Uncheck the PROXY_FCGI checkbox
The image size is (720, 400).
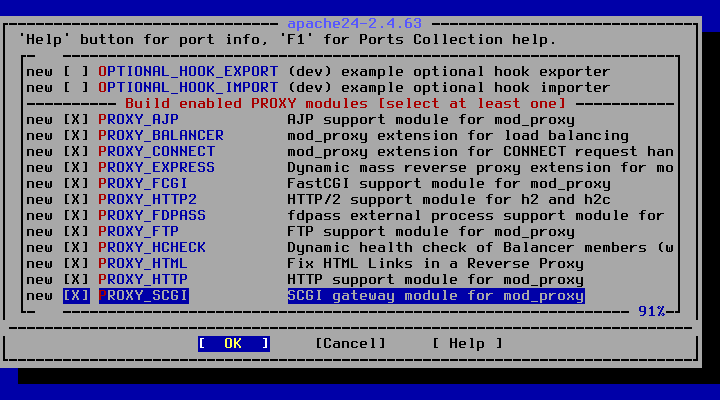(76, 184)
